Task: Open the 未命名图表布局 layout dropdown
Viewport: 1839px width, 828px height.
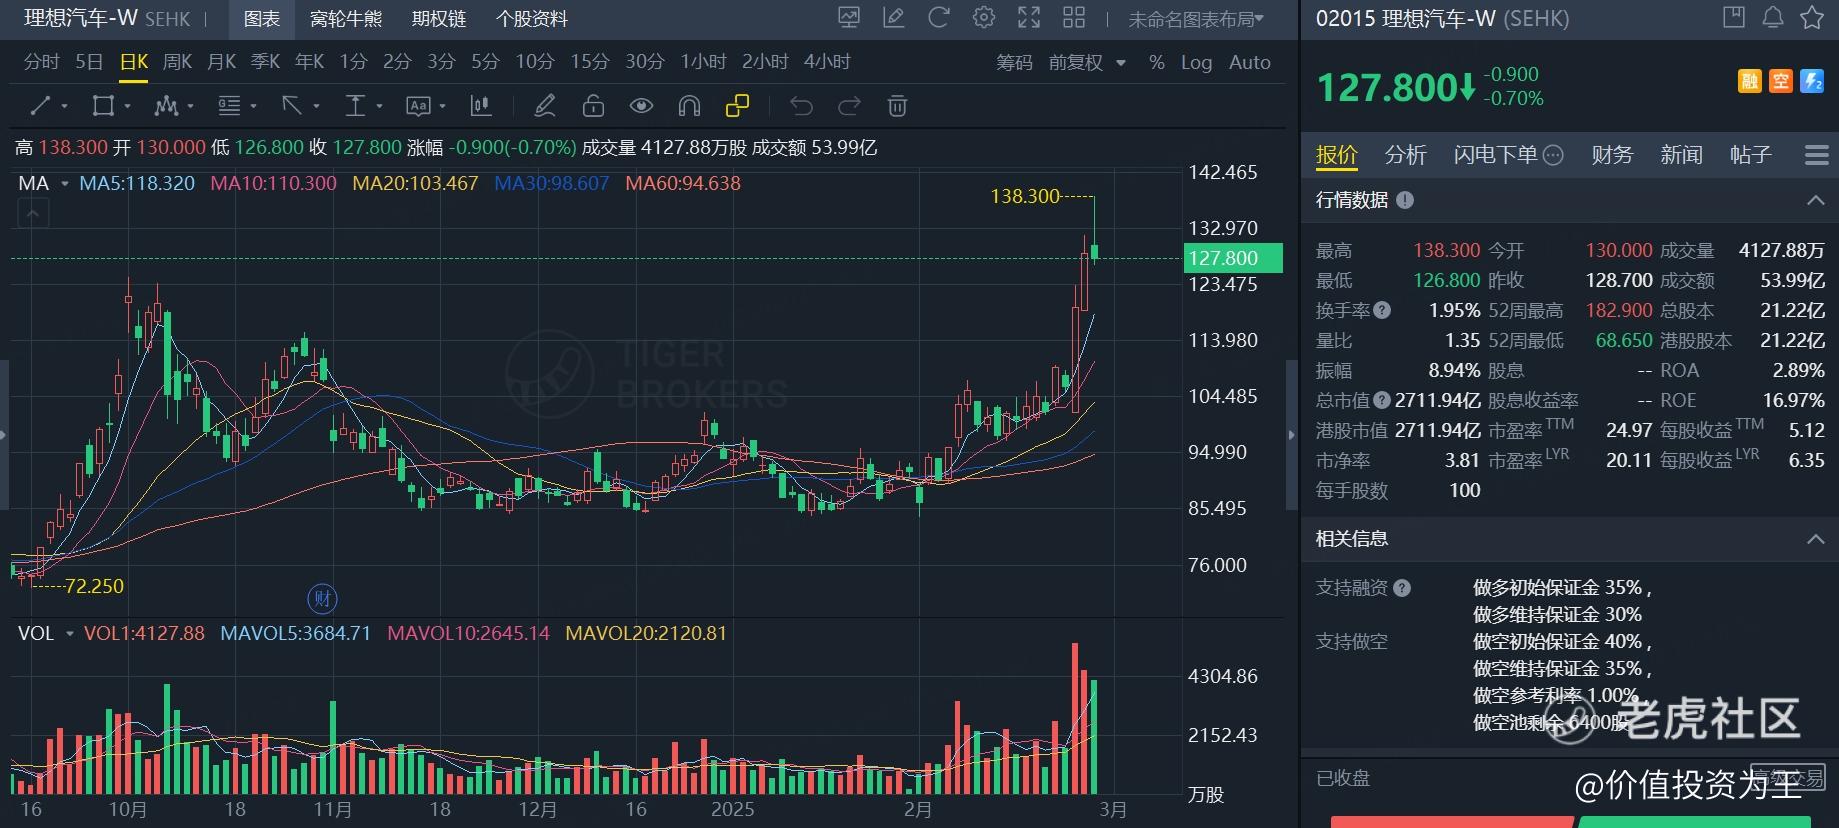Action: [x=1196, y=19]
